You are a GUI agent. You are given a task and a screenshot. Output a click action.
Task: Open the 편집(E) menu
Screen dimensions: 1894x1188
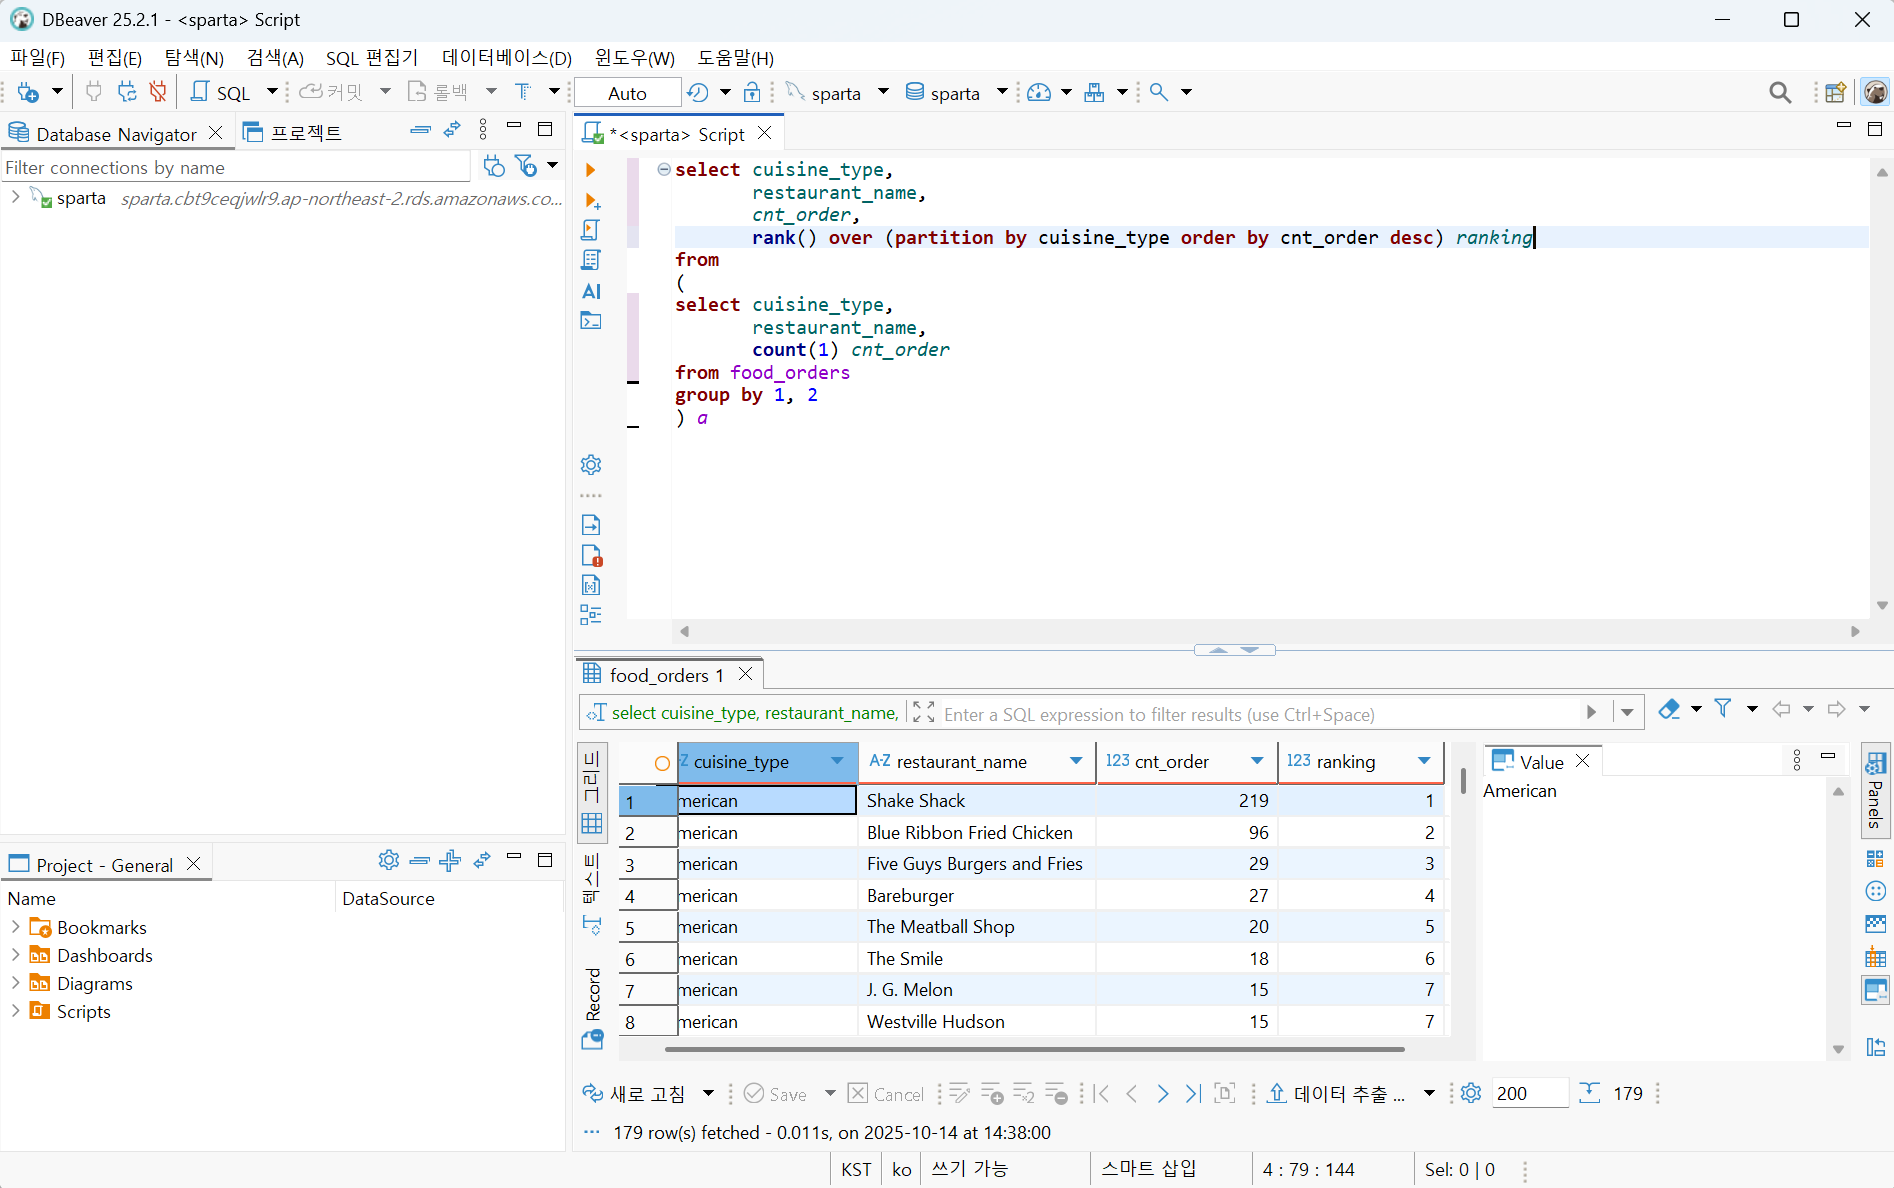(x=114, y=58)
